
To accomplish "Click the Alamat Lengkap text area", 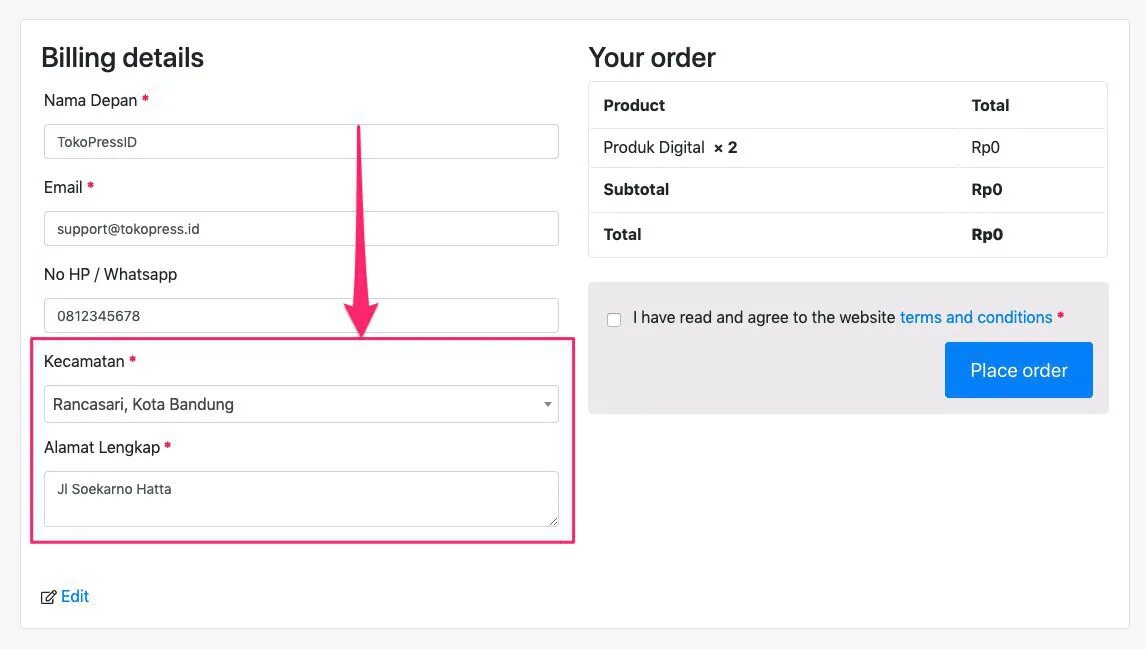I will coord(301,498).
